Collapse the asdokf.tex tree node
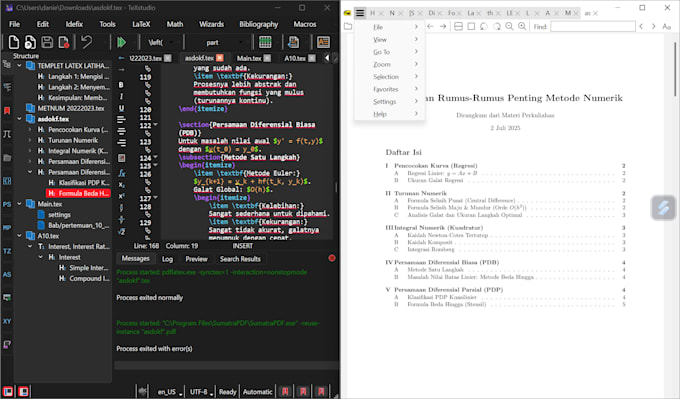Screen dimensions: 680x399 tap(20, 119)
